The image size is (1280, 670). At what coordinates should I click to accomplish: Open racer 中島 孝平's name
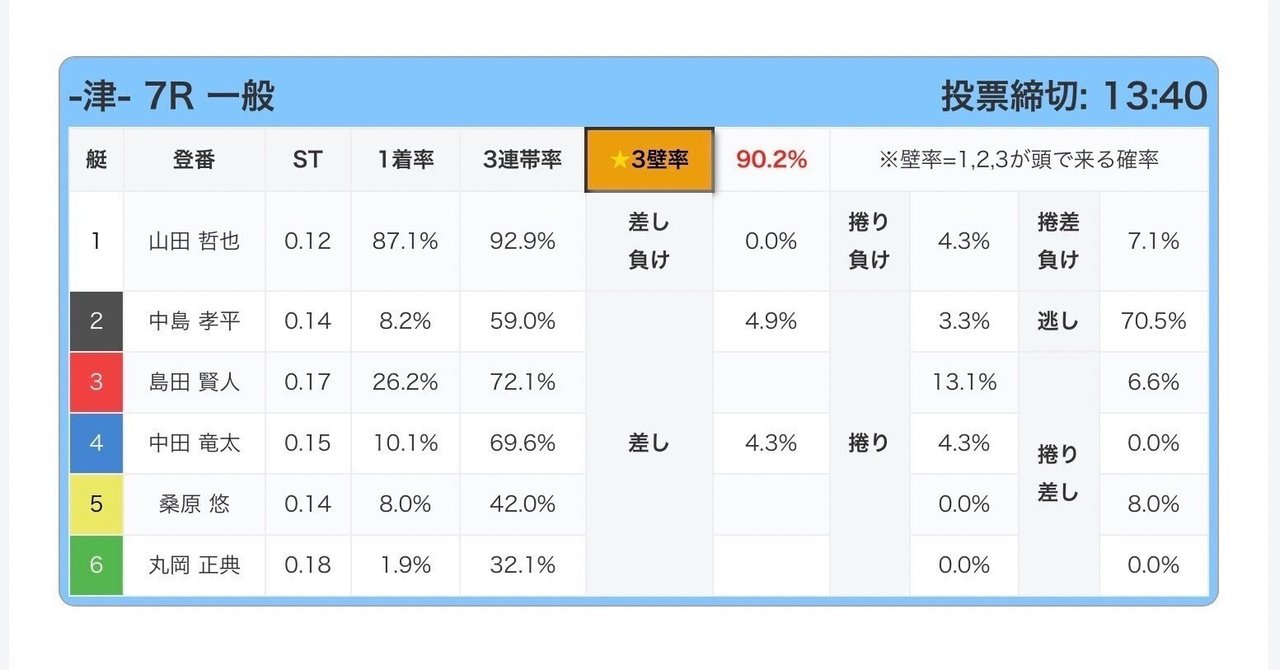[x=194, y=321]
